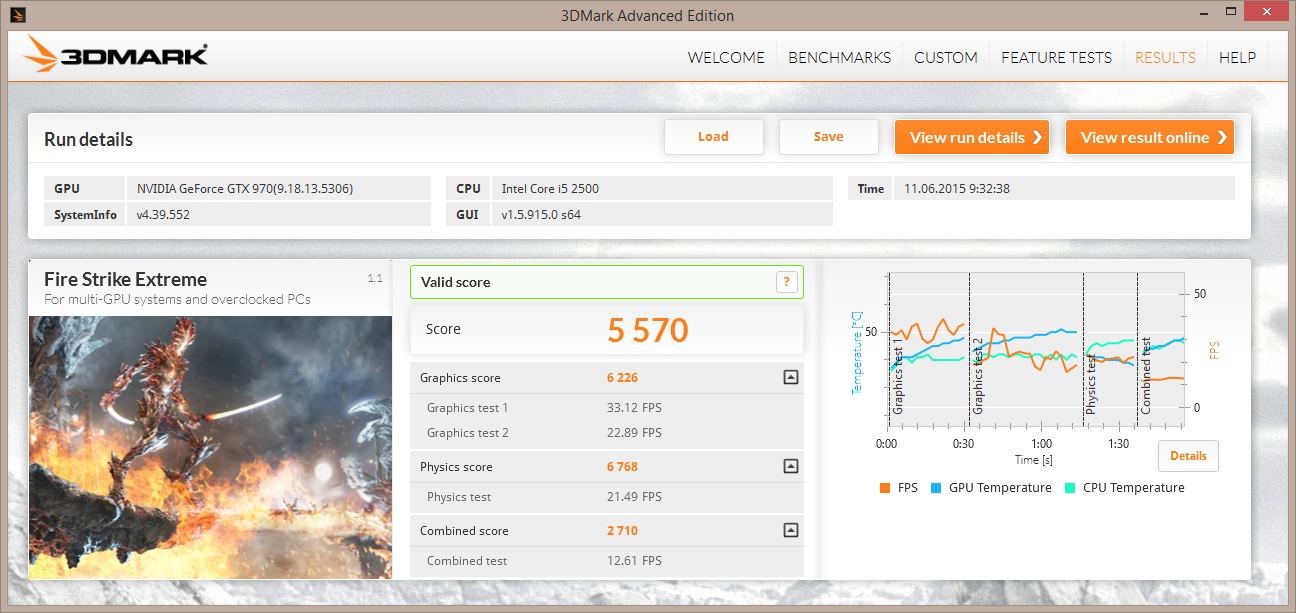
Task: Open the HELP tab
Action: coord(1237,58)
